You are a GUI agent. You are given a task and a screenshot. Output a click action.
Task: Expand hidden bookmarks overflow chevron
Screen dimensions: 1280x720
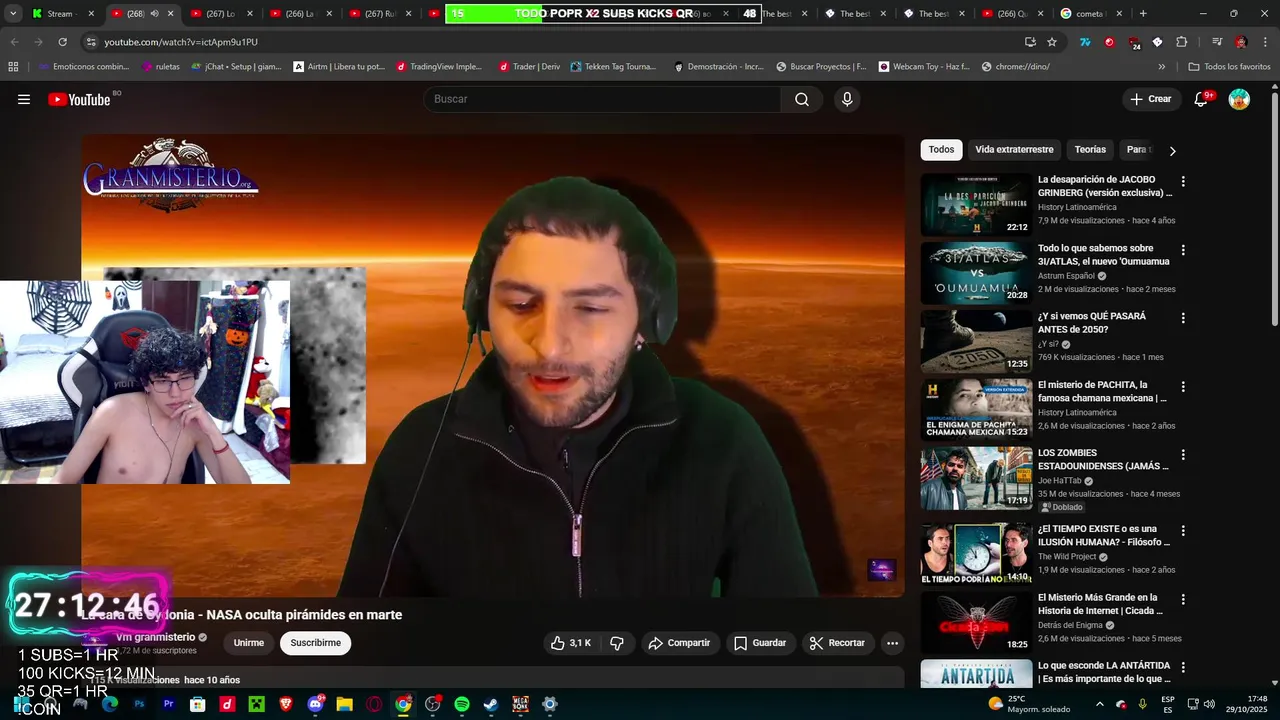pos(1162,67)
